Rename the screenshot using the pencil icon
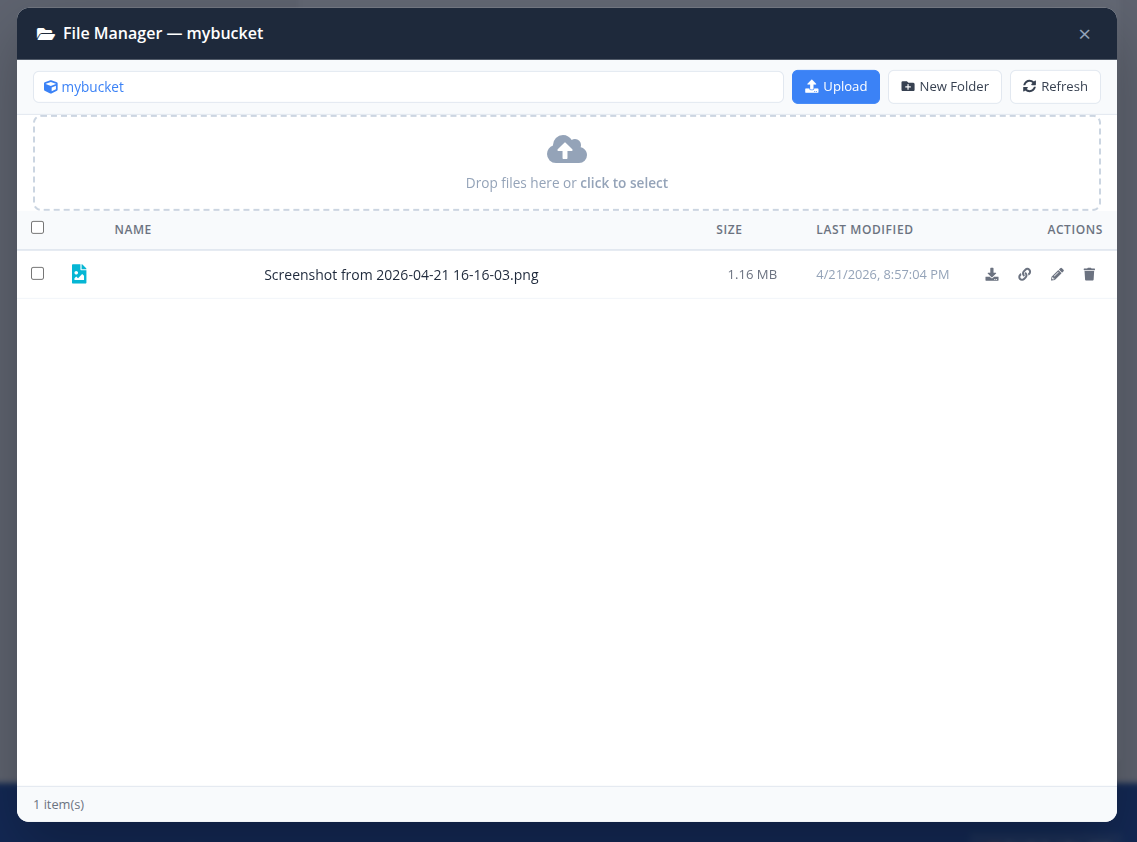 (x=1057, y=274)
